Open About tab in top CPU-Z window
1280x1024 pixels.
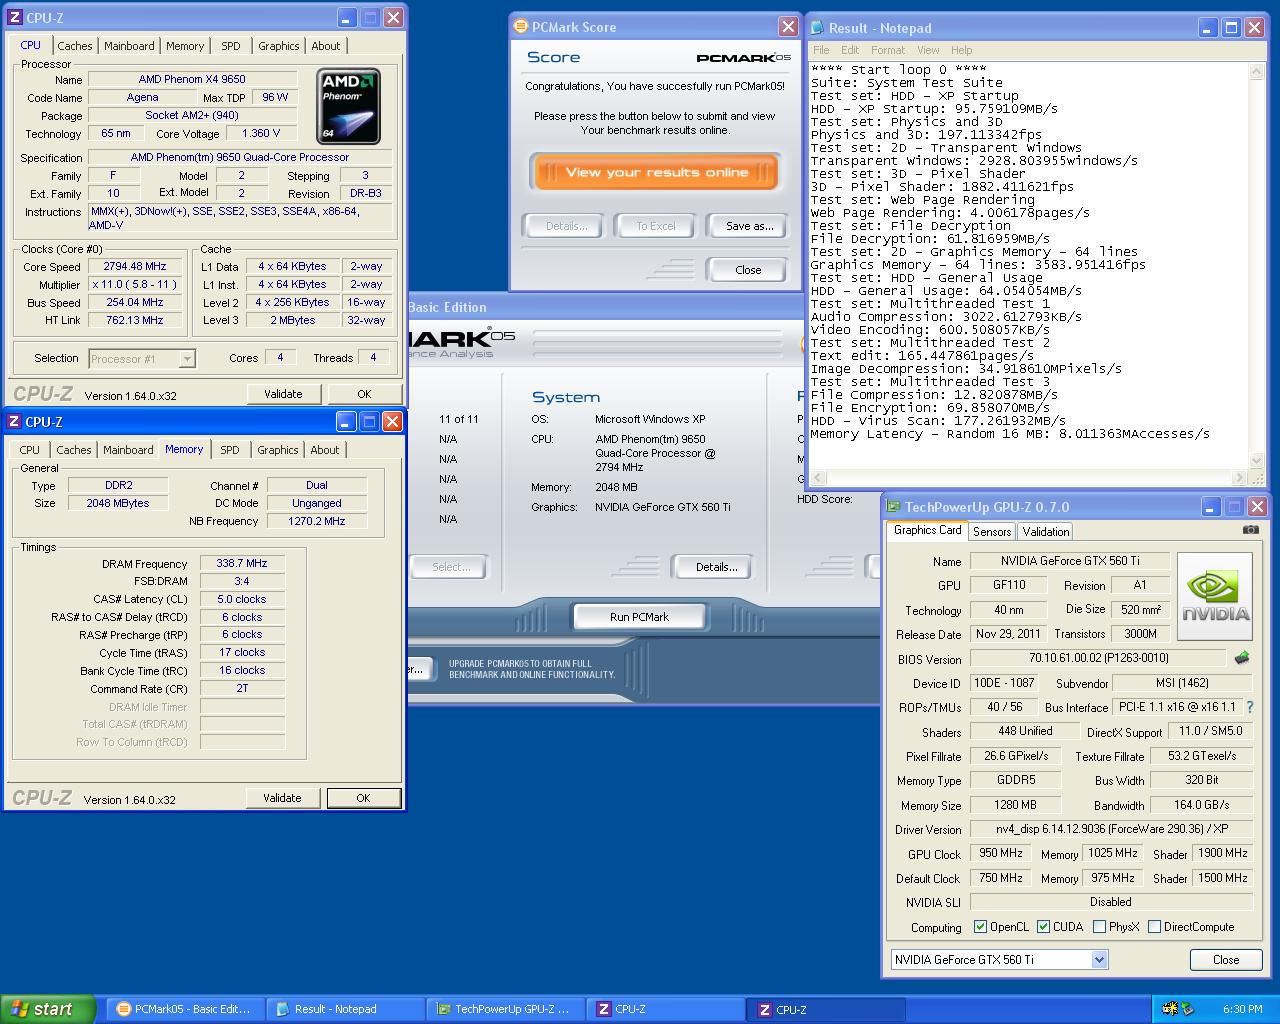pyautogui.click(x=326, y=46)
